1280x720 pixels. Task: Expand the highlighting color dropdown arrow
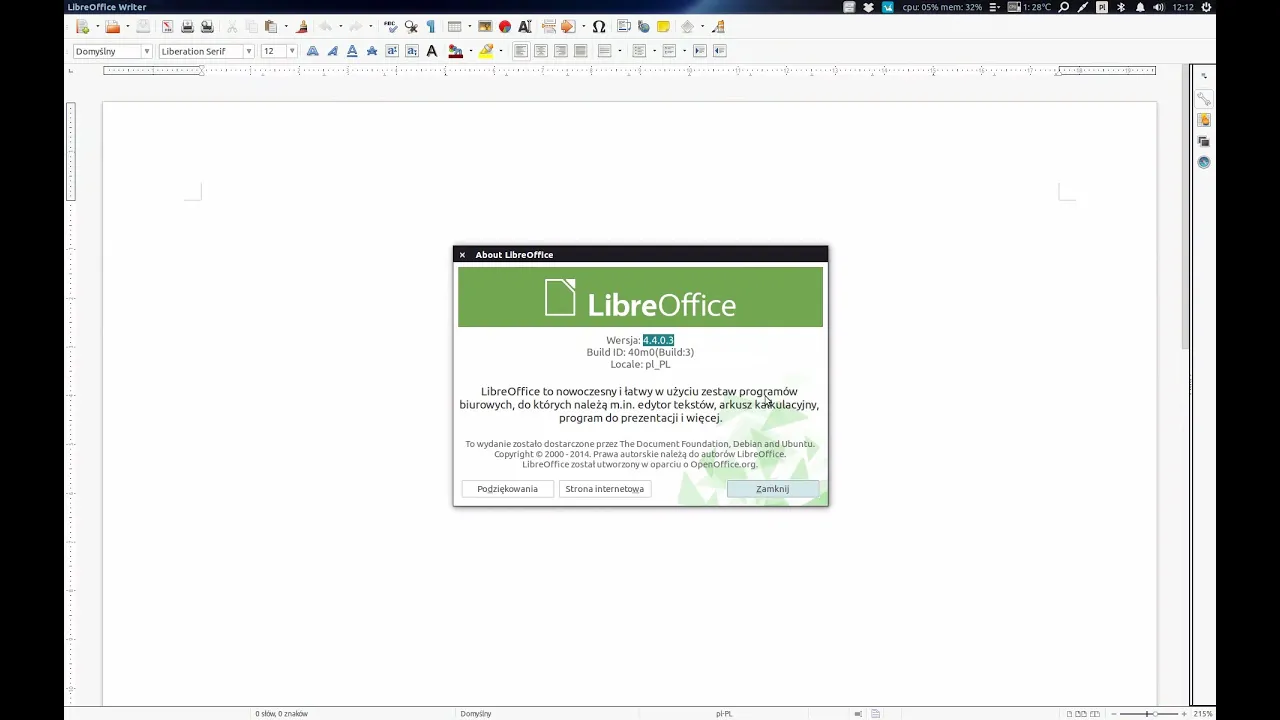click(x=501, y=51)
